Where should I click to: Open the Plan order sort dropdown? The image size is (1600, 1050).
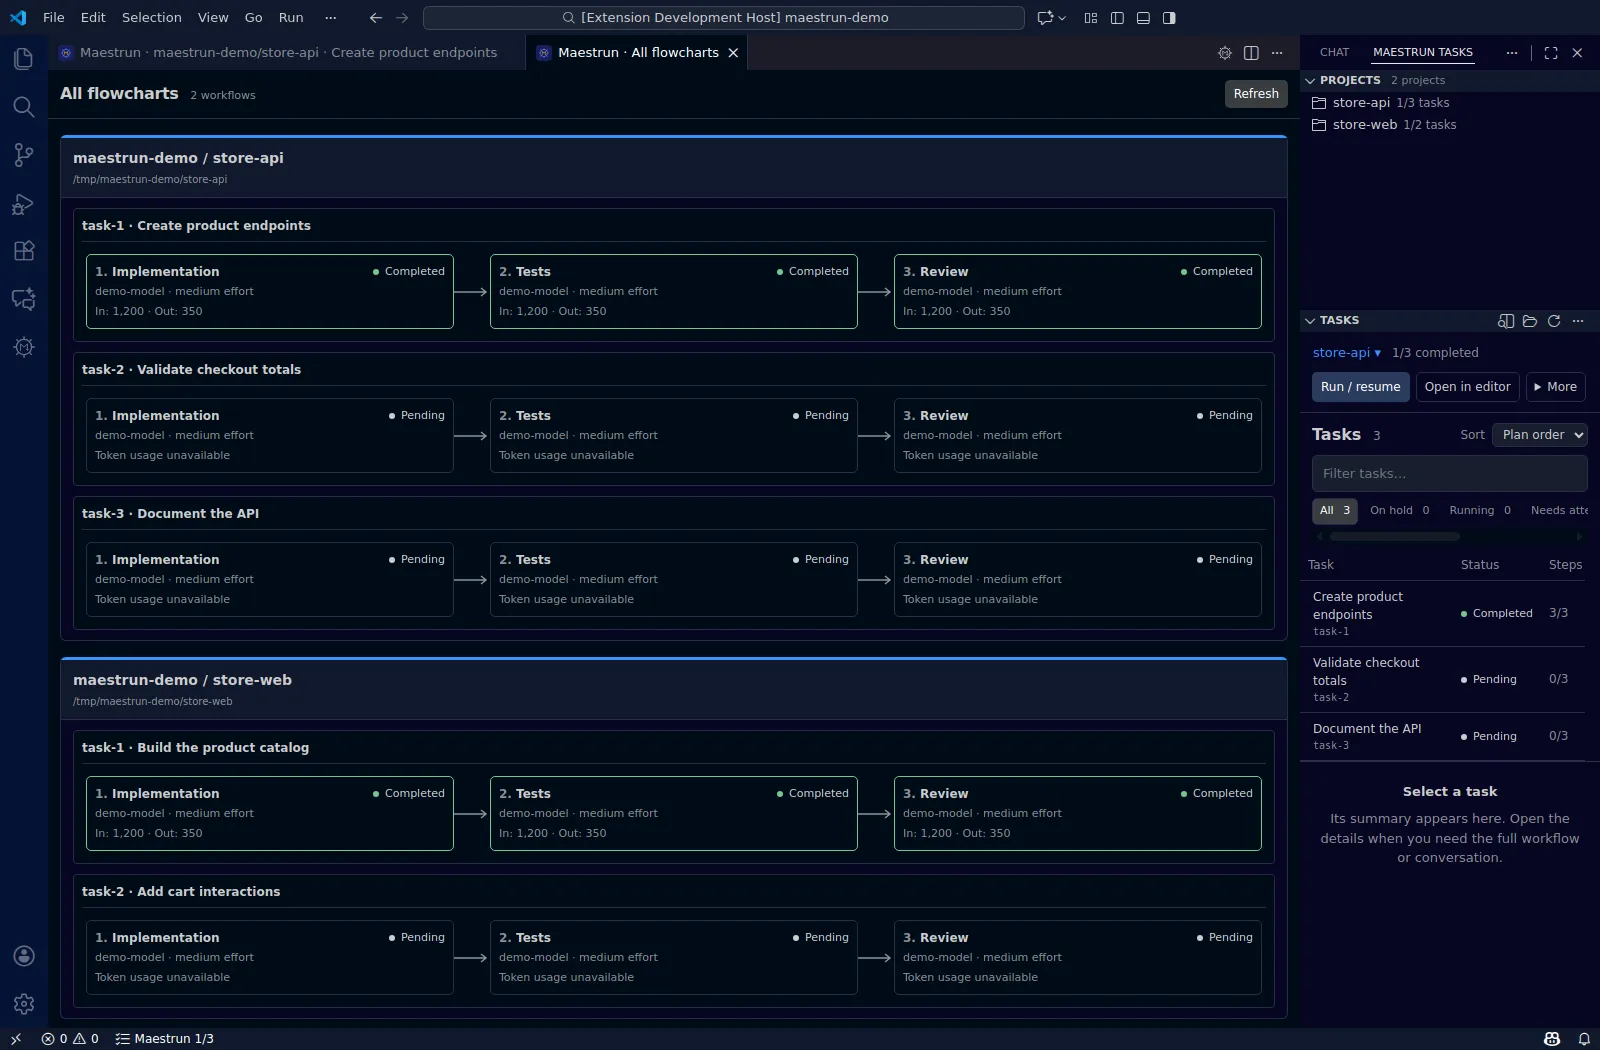coord(1540,435)
